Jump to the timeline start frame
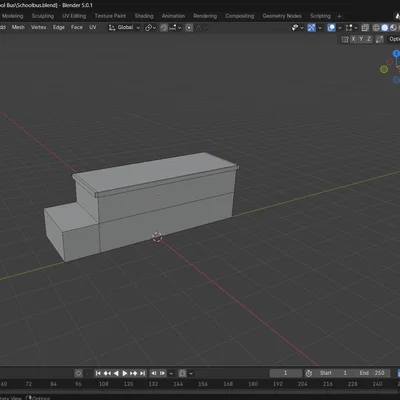This screenshot has height=400, width=400. click(98, 373)
